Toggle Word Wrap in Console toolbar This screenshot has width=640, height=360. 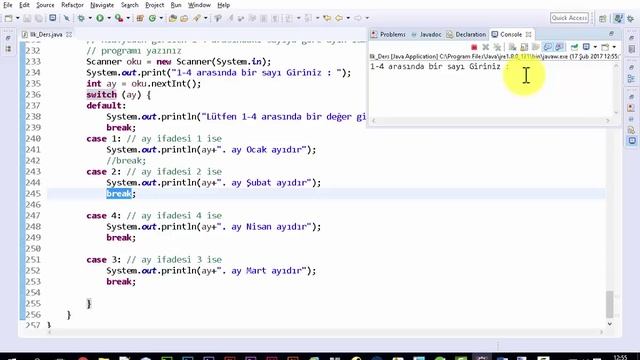coord(536,47)
